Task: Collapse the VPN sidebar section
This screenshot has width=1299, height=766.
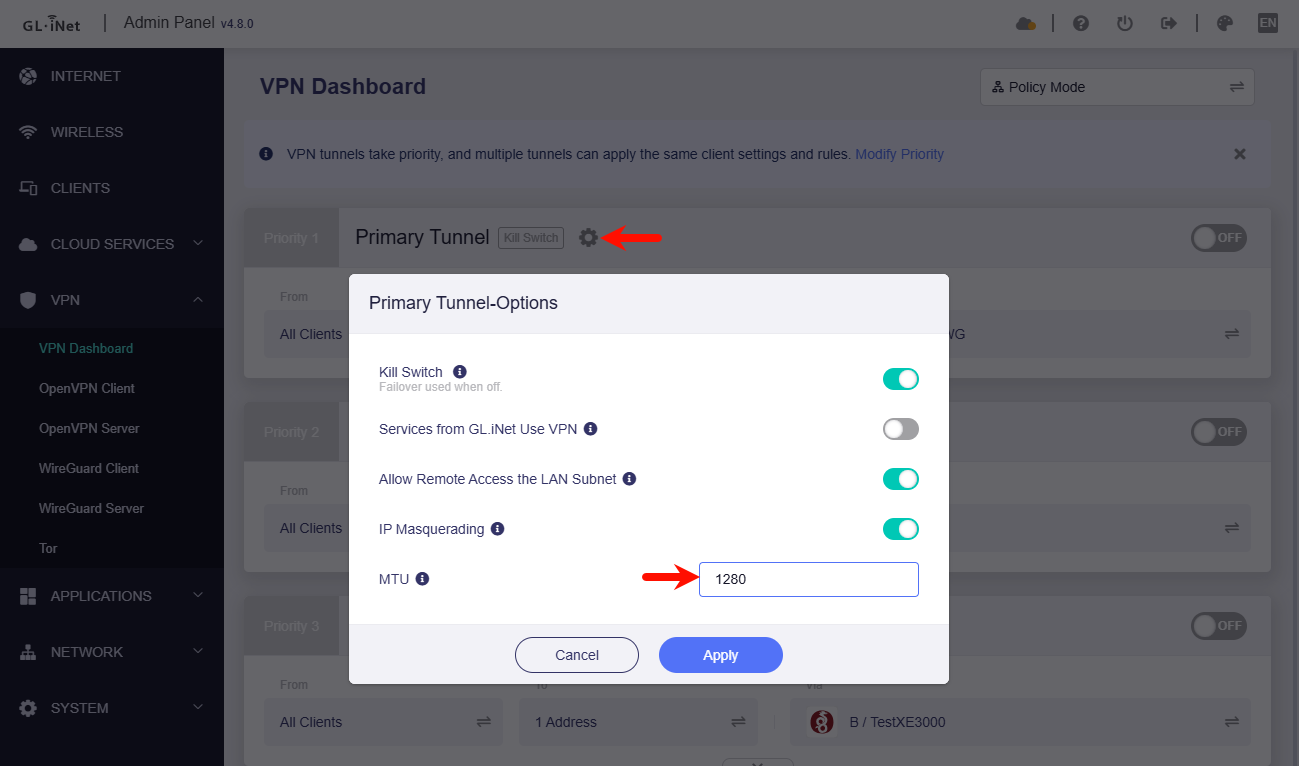Action: tap(112, 299)
